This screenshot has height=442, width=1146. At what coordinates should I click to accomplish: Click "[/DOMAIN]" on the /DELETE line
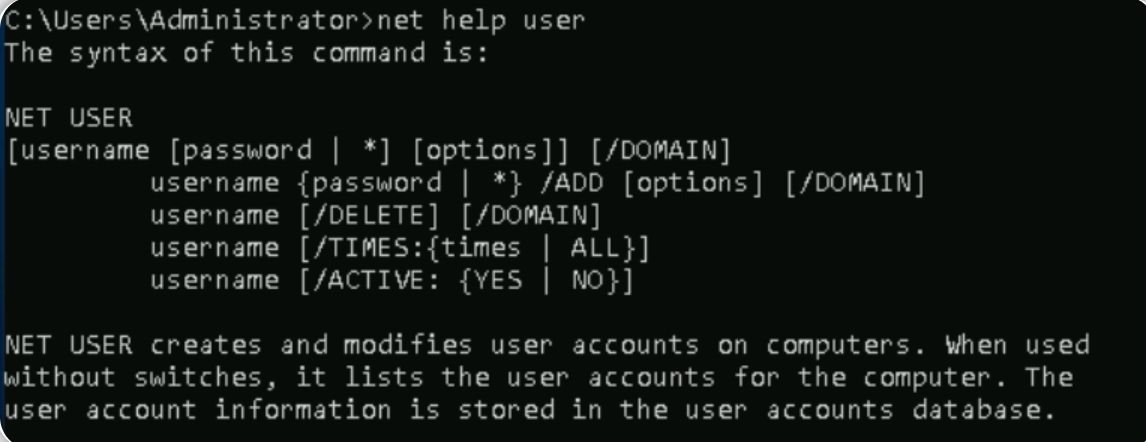coord(531,216)
